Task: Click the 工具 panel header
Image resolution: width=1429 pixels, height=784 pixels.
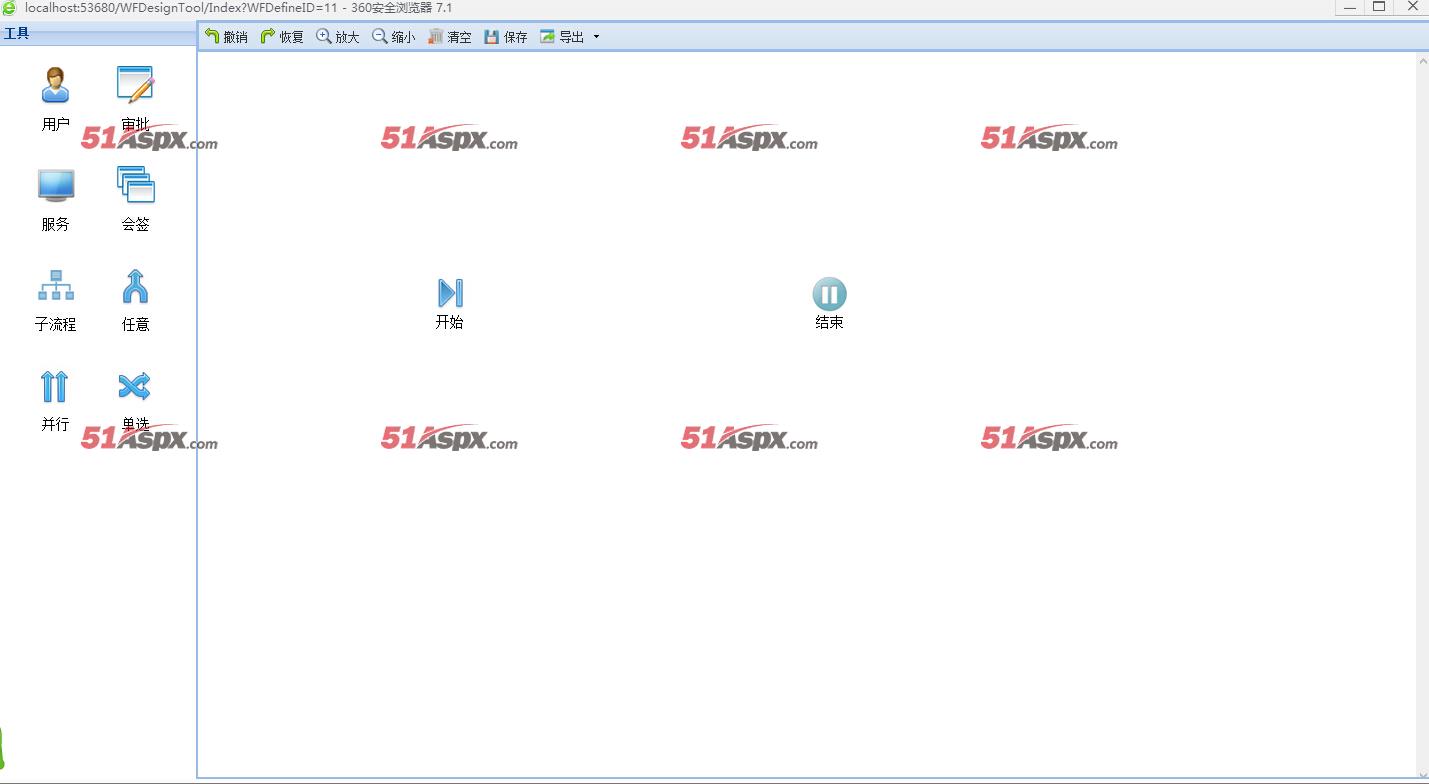Action: [98, 34]
